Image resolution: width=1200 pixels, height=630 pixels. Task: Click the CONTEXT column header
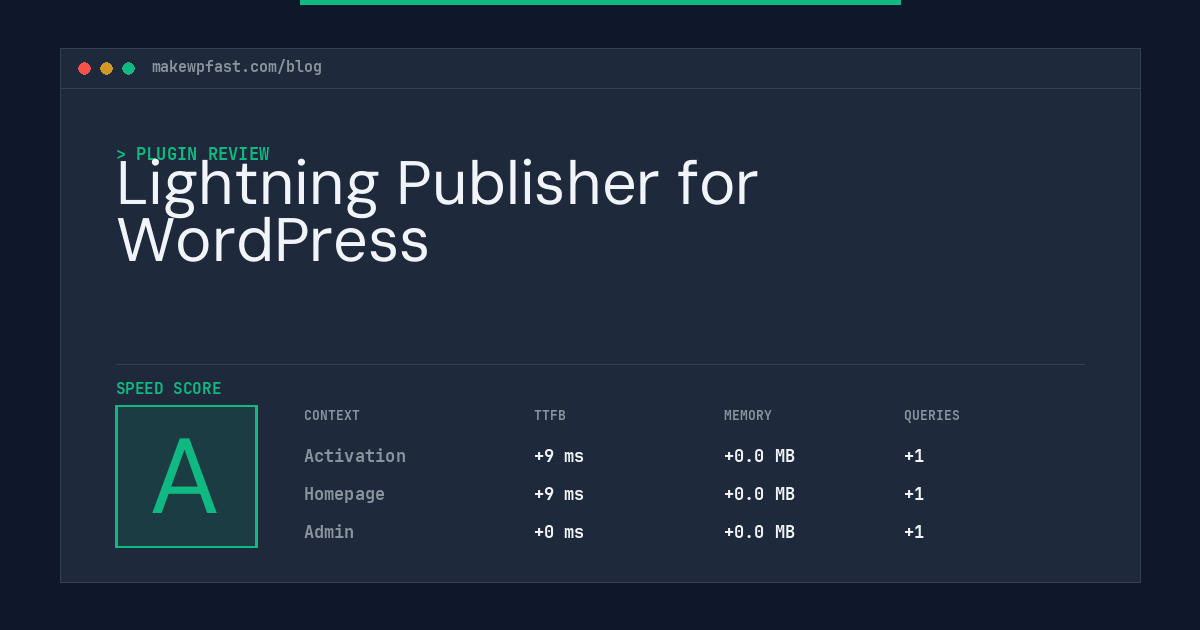[x=332, y=416]
